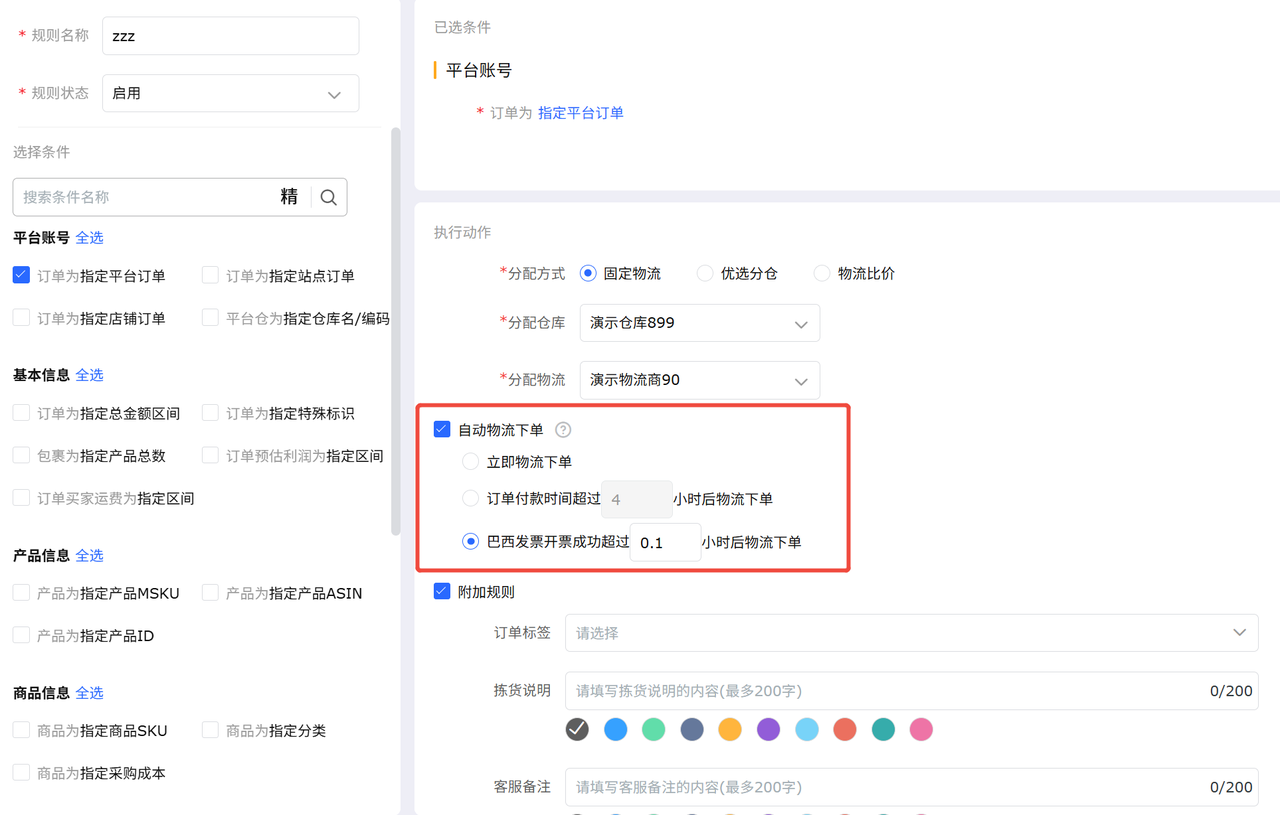This screenshot has width=1280, height=815.
Task: Check 订单为指定平台订单 checkbox
Action: [21, 275]
